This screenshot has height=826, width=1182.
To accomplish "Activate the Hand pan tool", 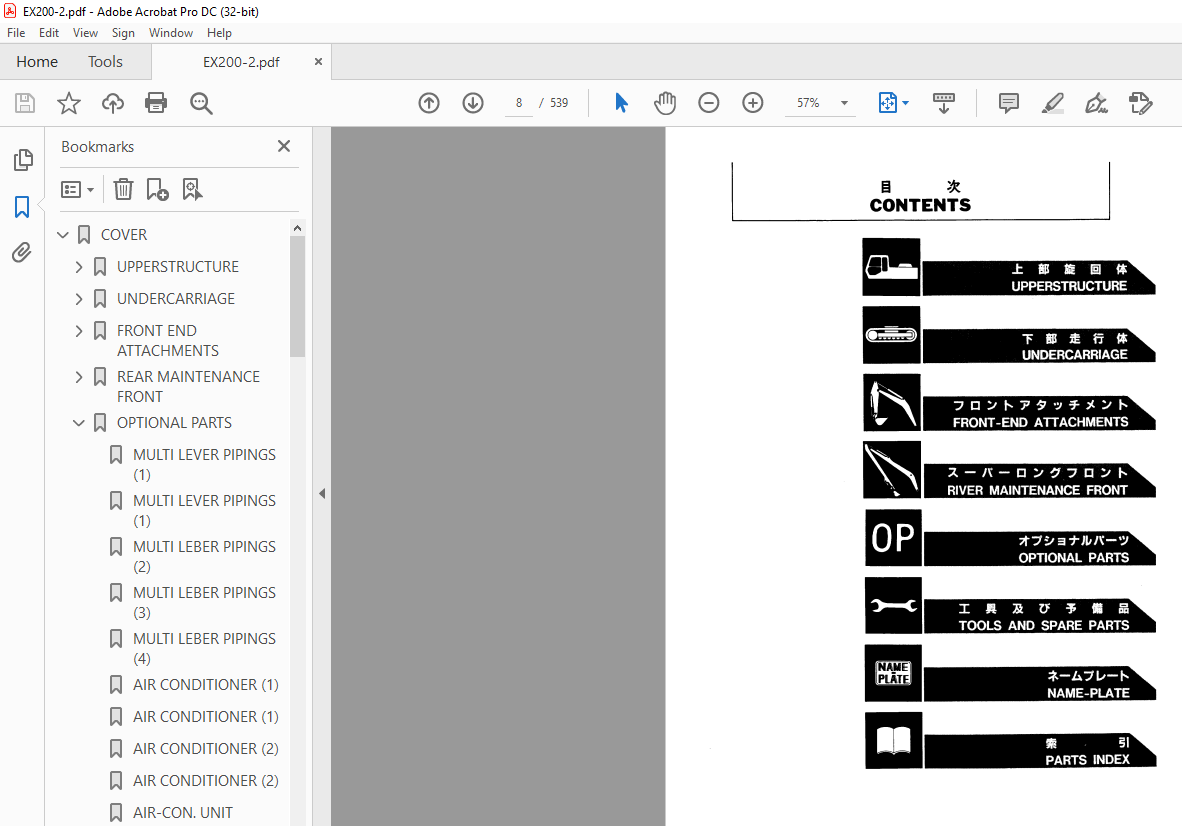I will [x=665, y=102].
